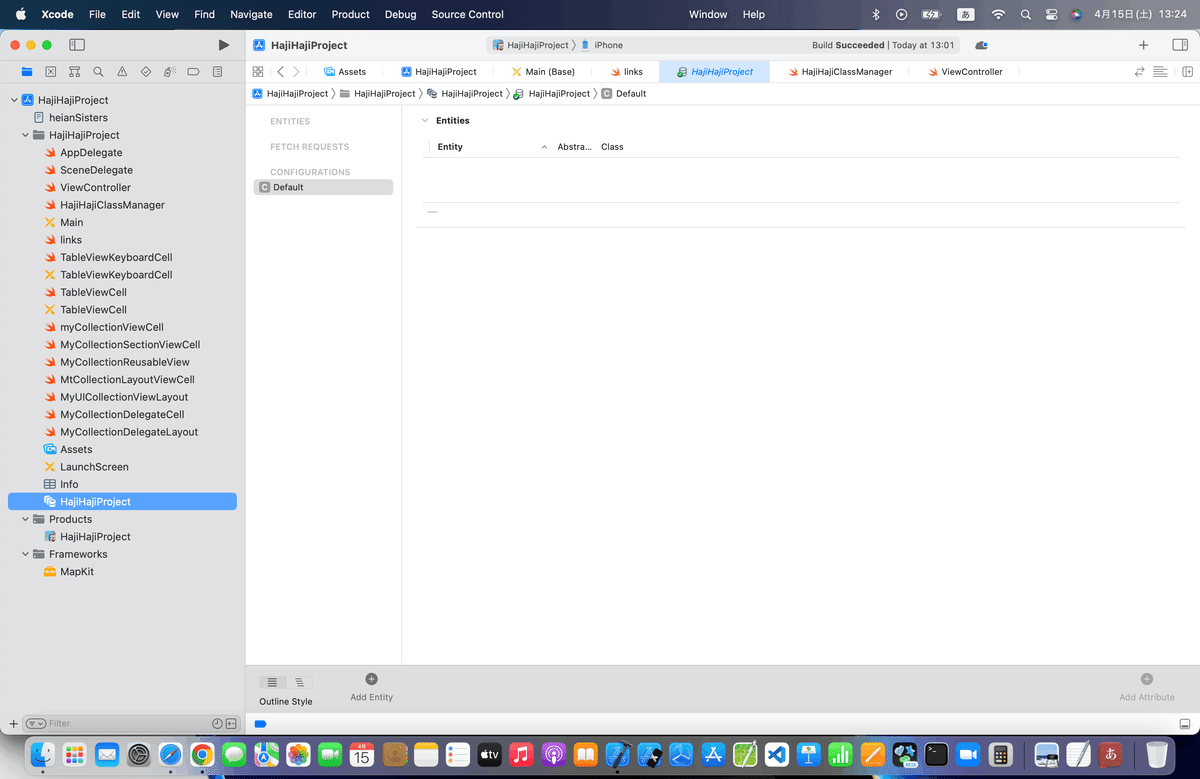1200x779 pixels.
Task: Open the Product menu
Action: point(350,14)
